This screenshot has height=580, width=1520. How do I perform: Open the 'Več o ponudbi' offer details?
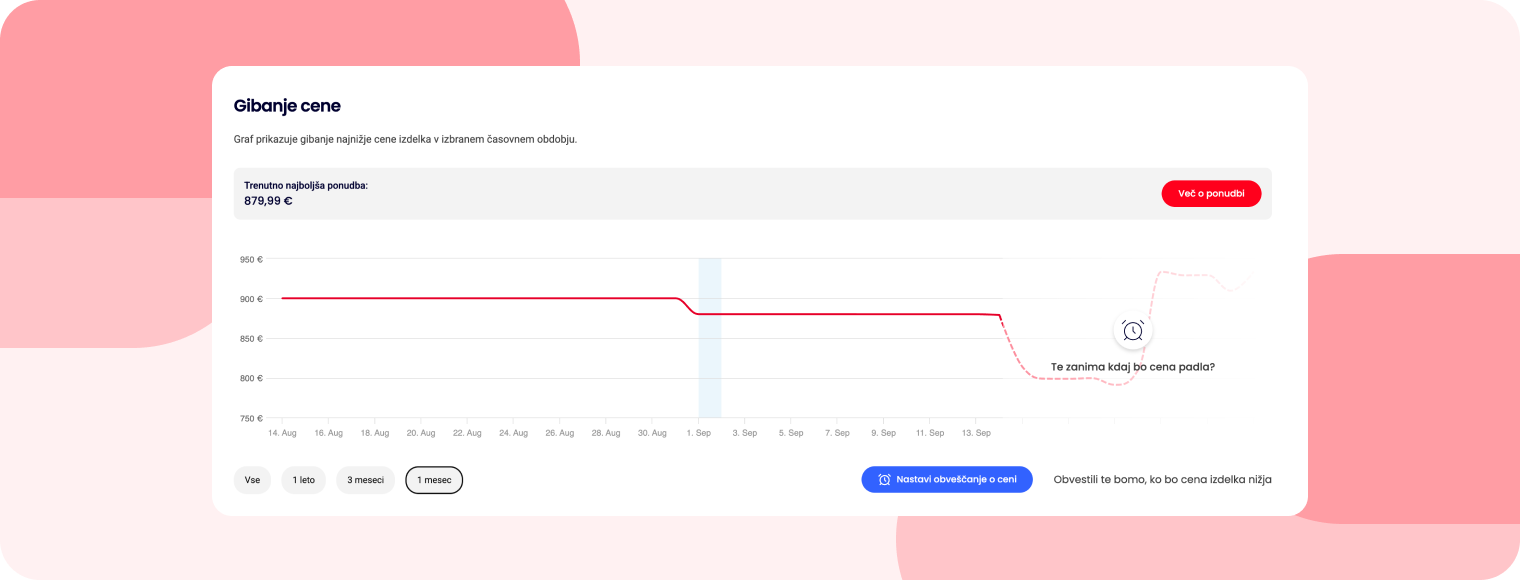point(1211,194)
